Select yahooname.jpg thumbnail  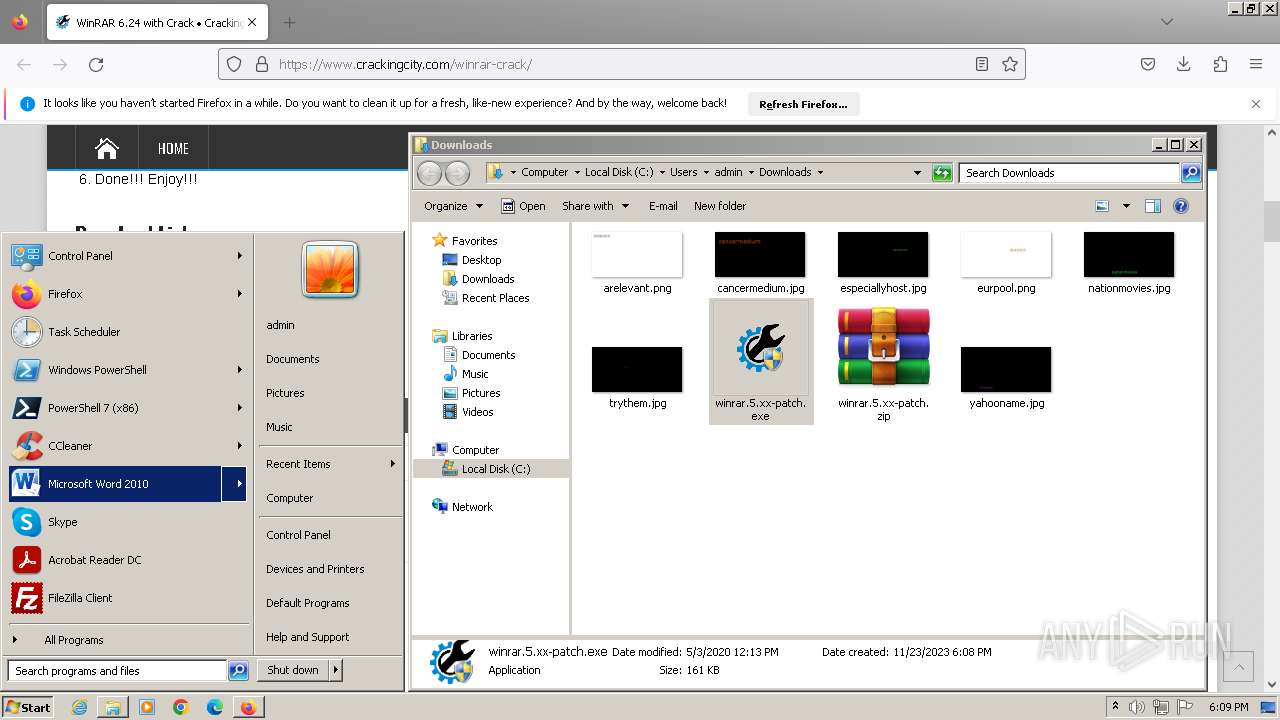pyautogui.click(x=1006, y=370)
